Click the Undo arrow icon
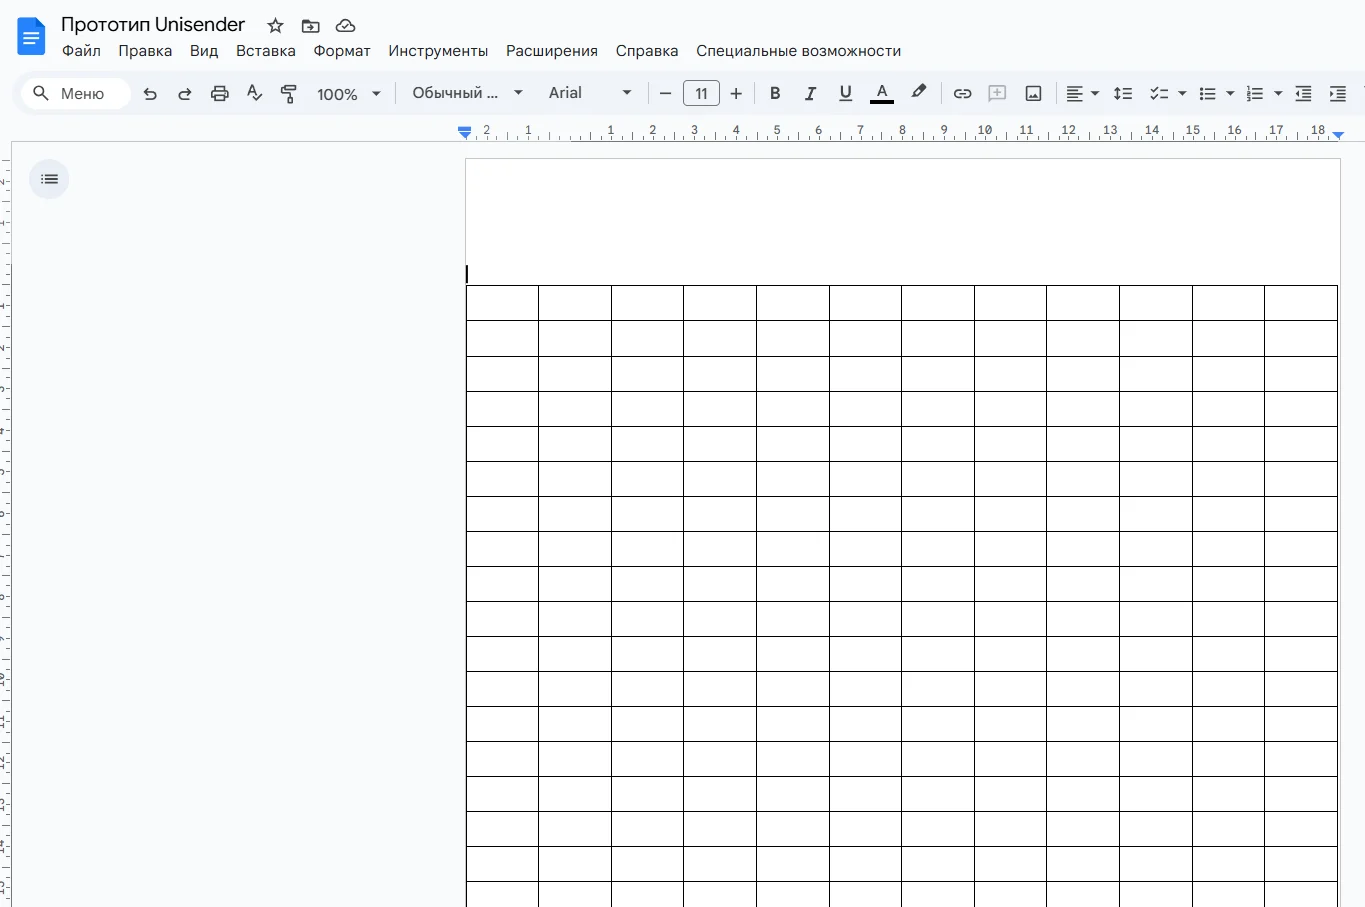1365x907 pixels. [150, 93]
